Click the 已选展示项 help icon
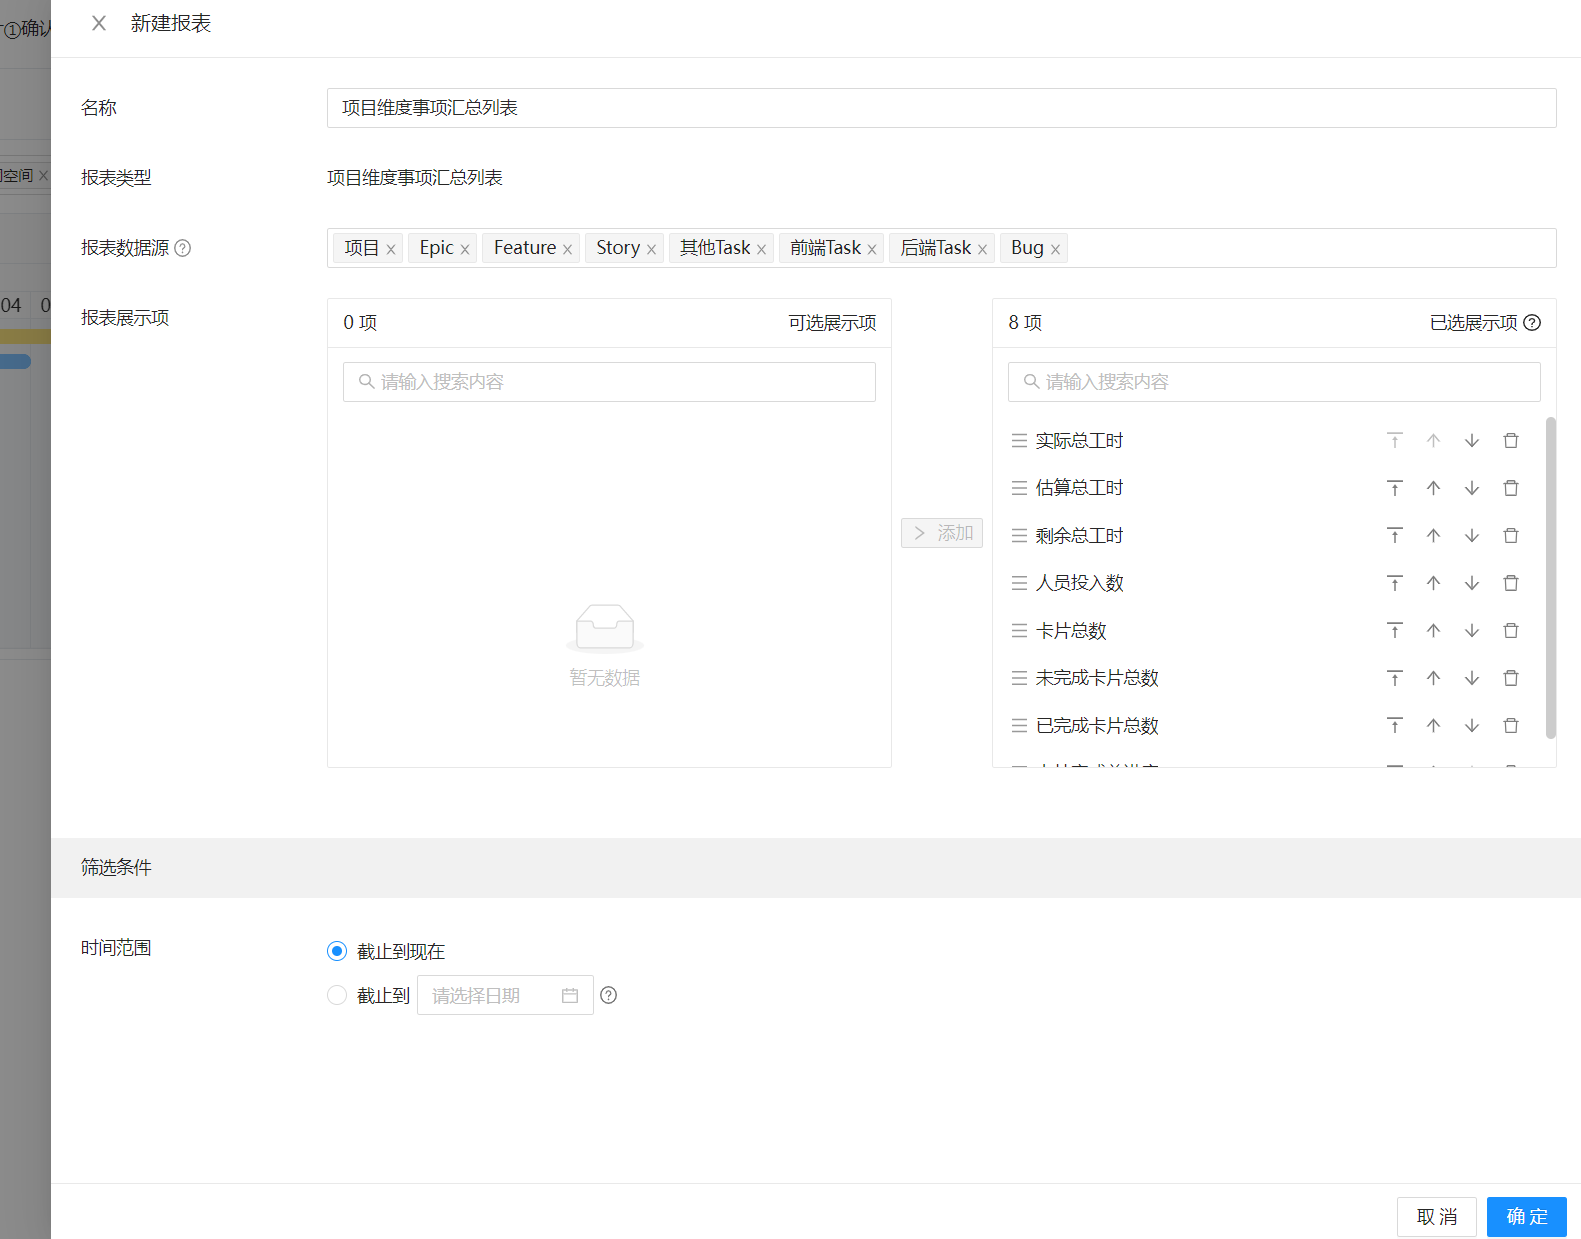 click(1532, 323)
